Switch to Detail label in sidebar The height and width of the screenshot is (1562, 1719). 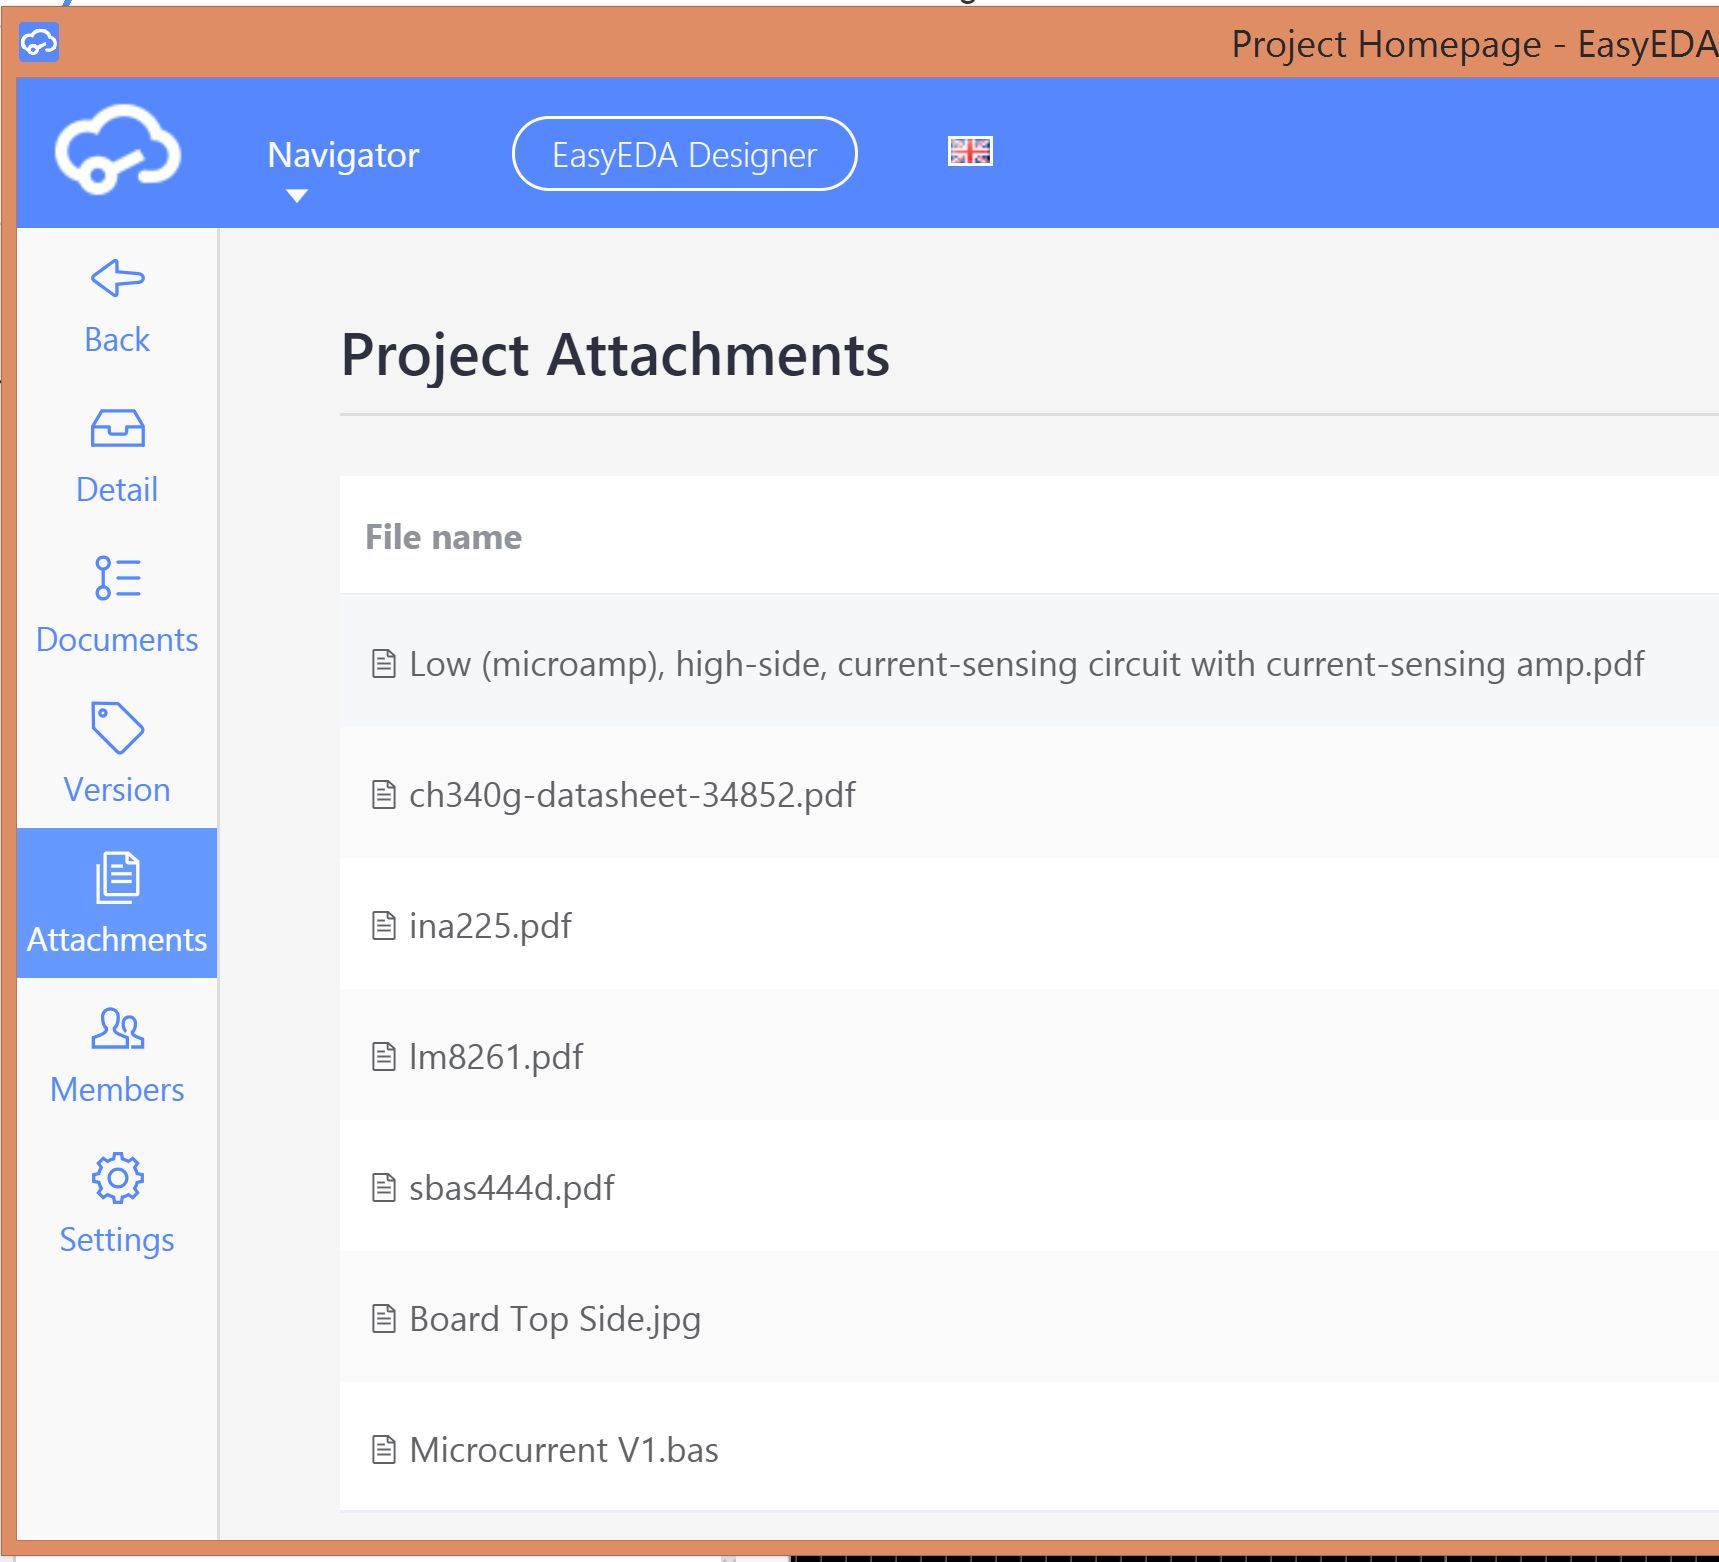click(117, 490)
